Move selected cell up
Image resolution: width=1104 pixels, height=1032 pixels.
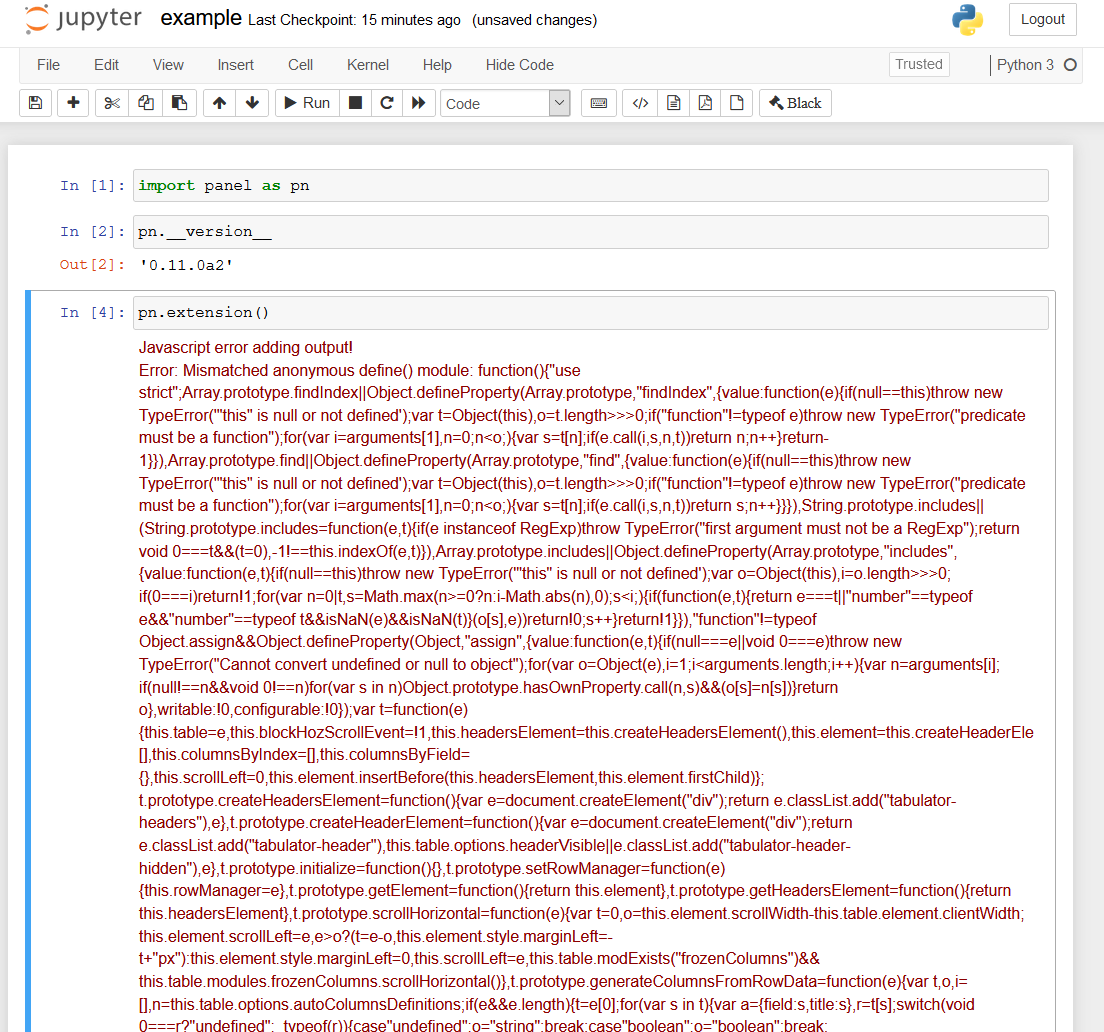(x=219, y=103)
